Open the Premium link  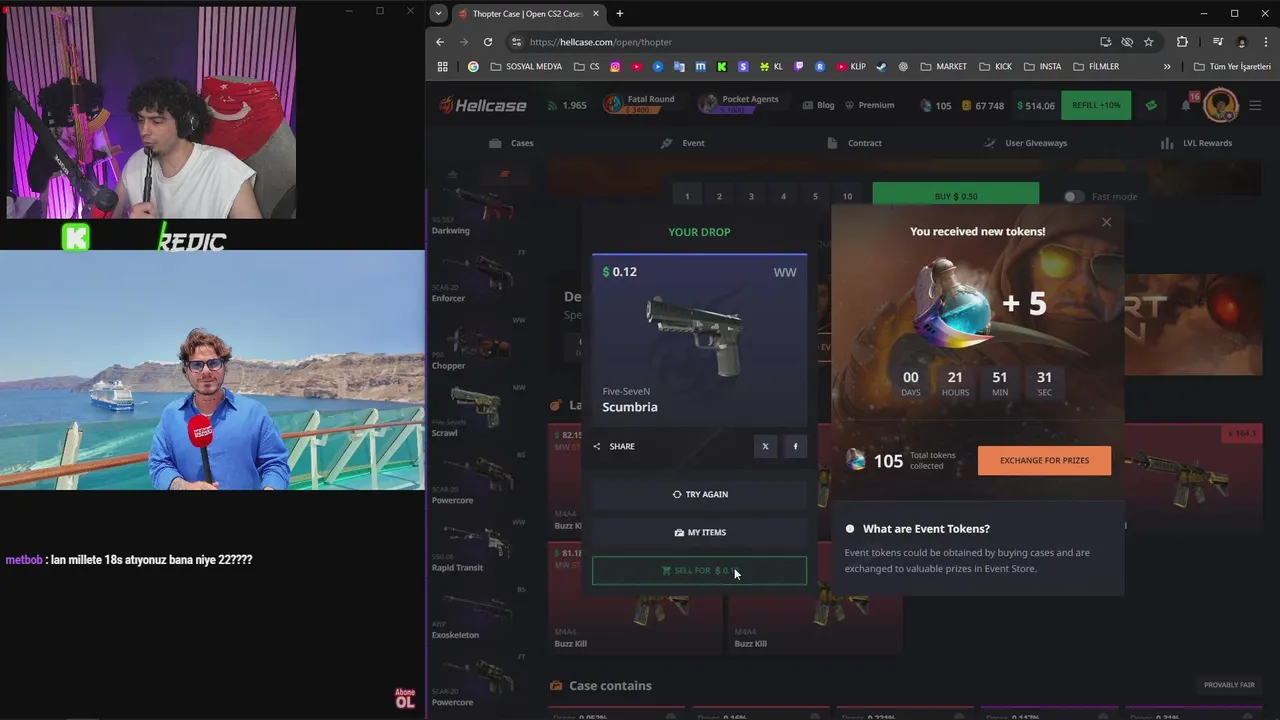tap(869, 105)
